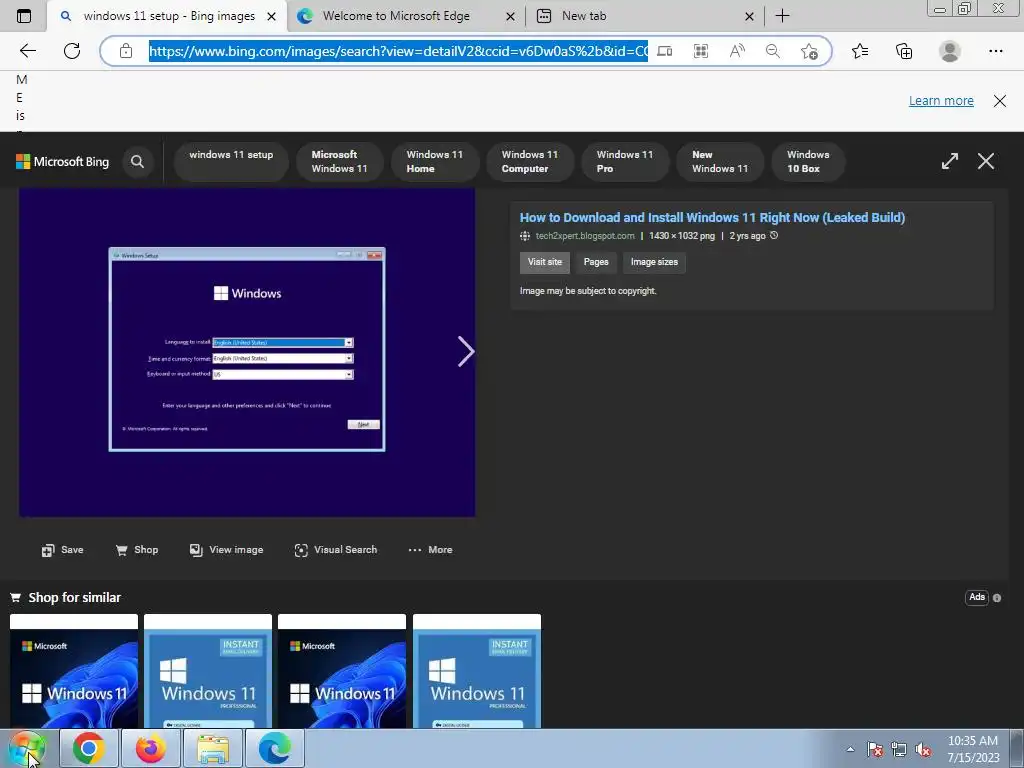Open the Image sizes tab

pos(654,262)
